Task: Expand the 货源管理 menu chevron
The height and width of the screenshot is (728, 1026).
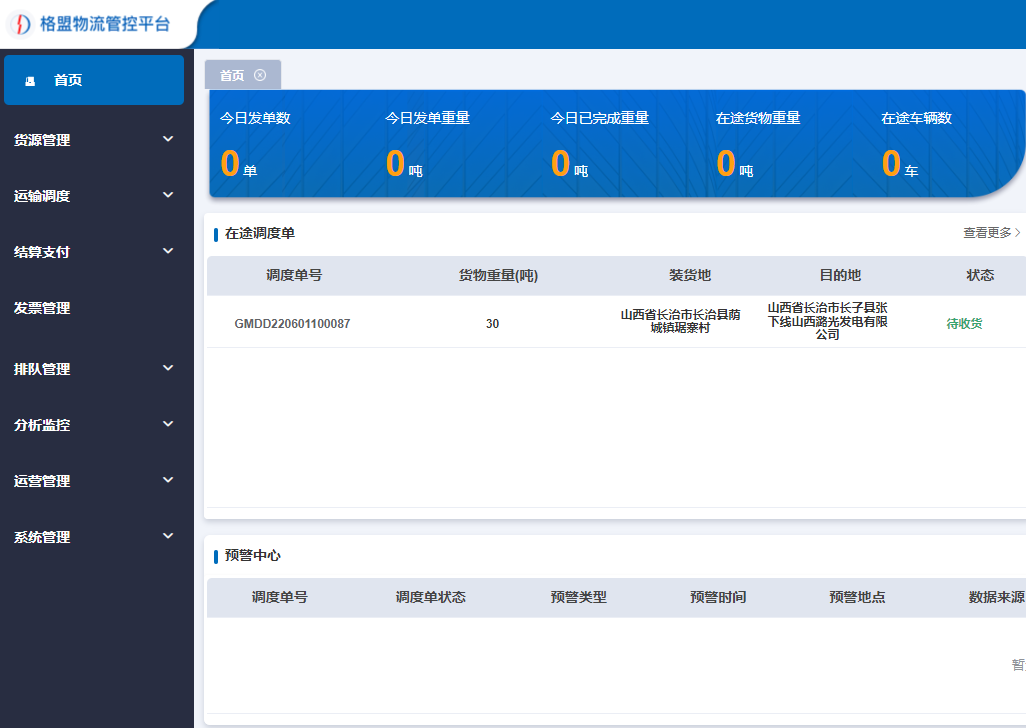Action: coord(168,139)
